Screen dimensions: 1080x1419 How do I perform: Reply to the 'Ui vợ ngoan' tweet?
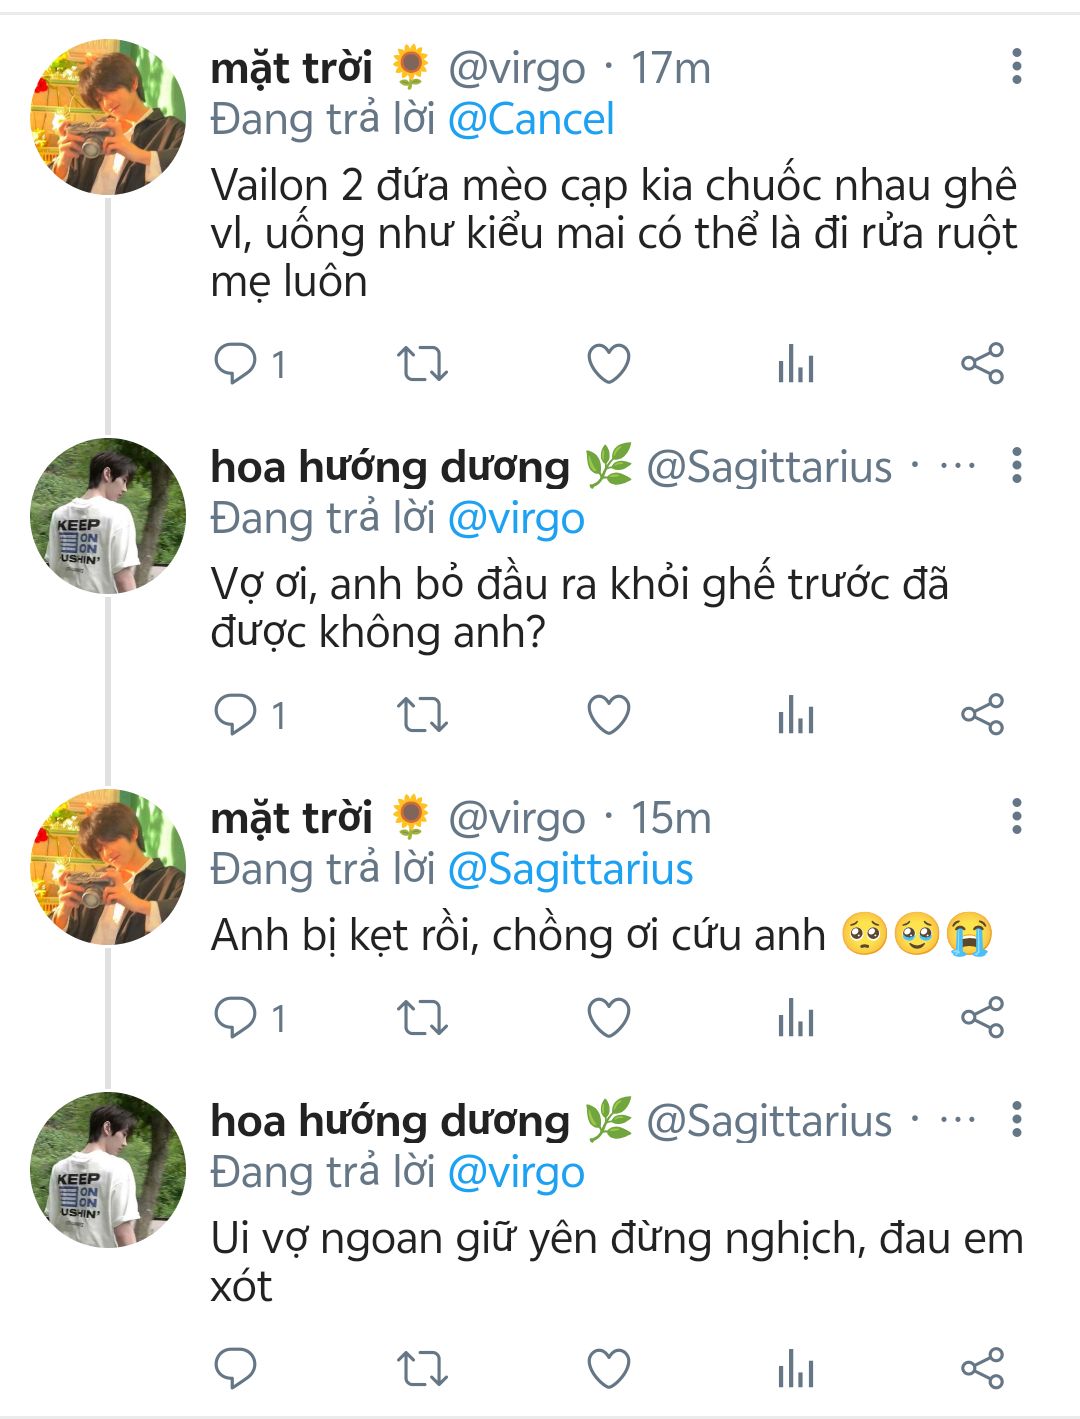pyautogui.click(x=236, y=1368)
